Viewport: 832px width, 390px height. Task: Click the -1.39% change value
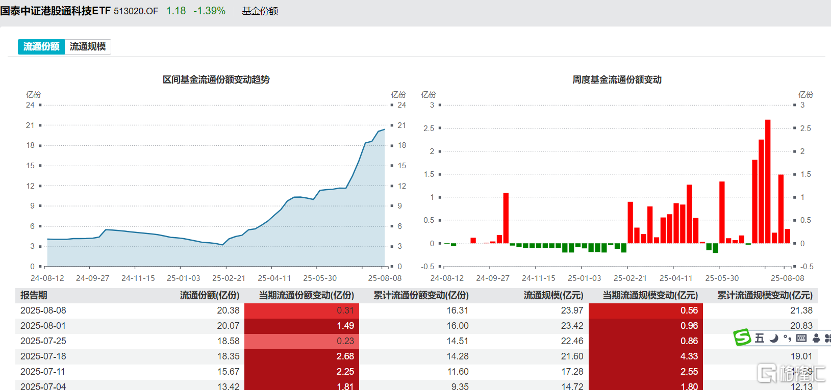click(209, 11)
